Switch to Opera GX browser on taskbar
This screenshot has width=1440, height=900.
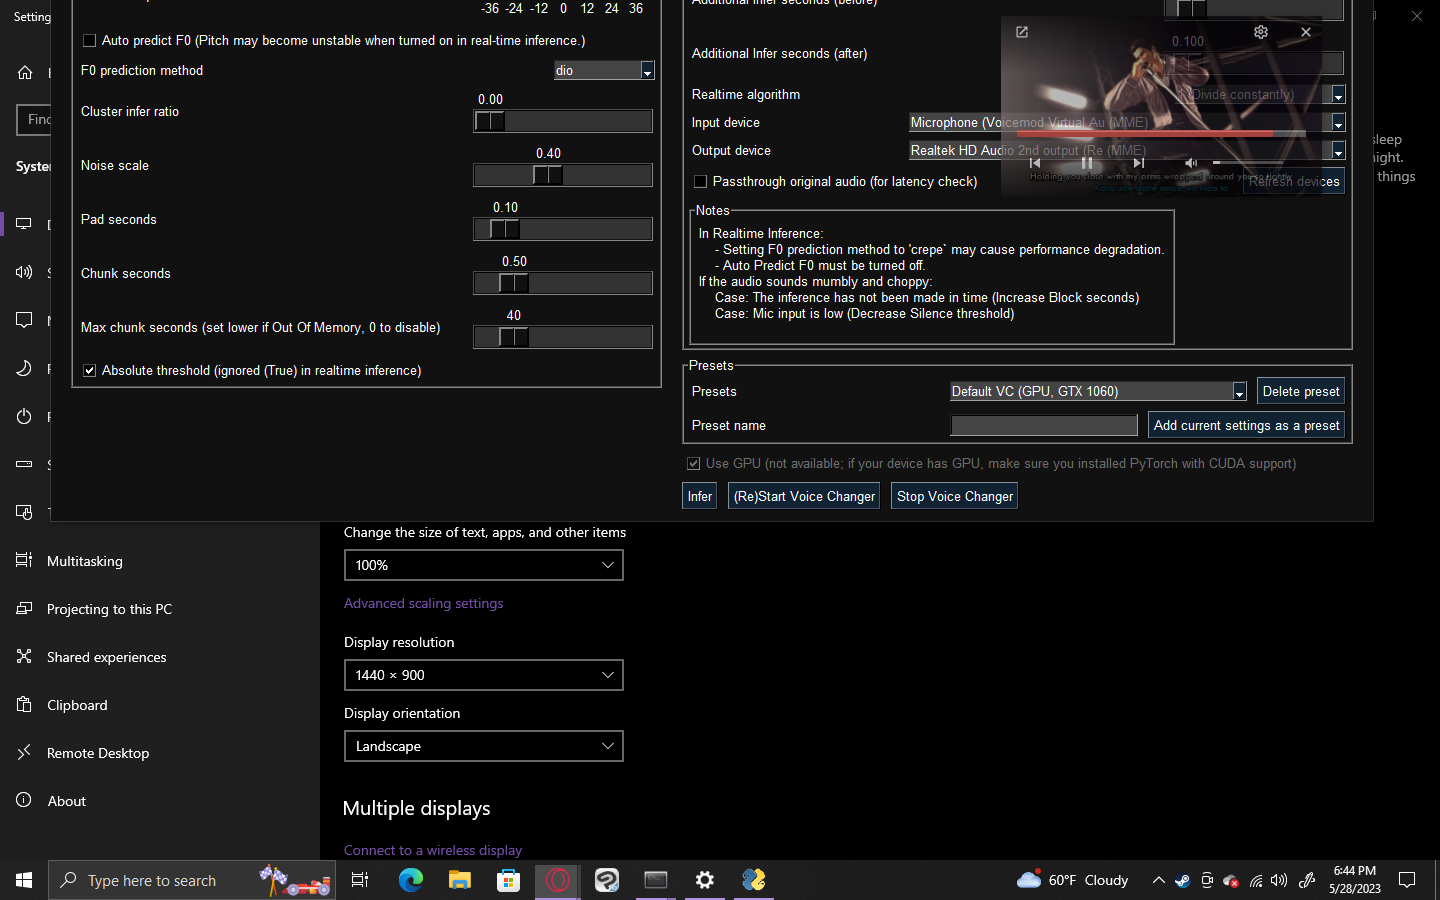(558, 880)
